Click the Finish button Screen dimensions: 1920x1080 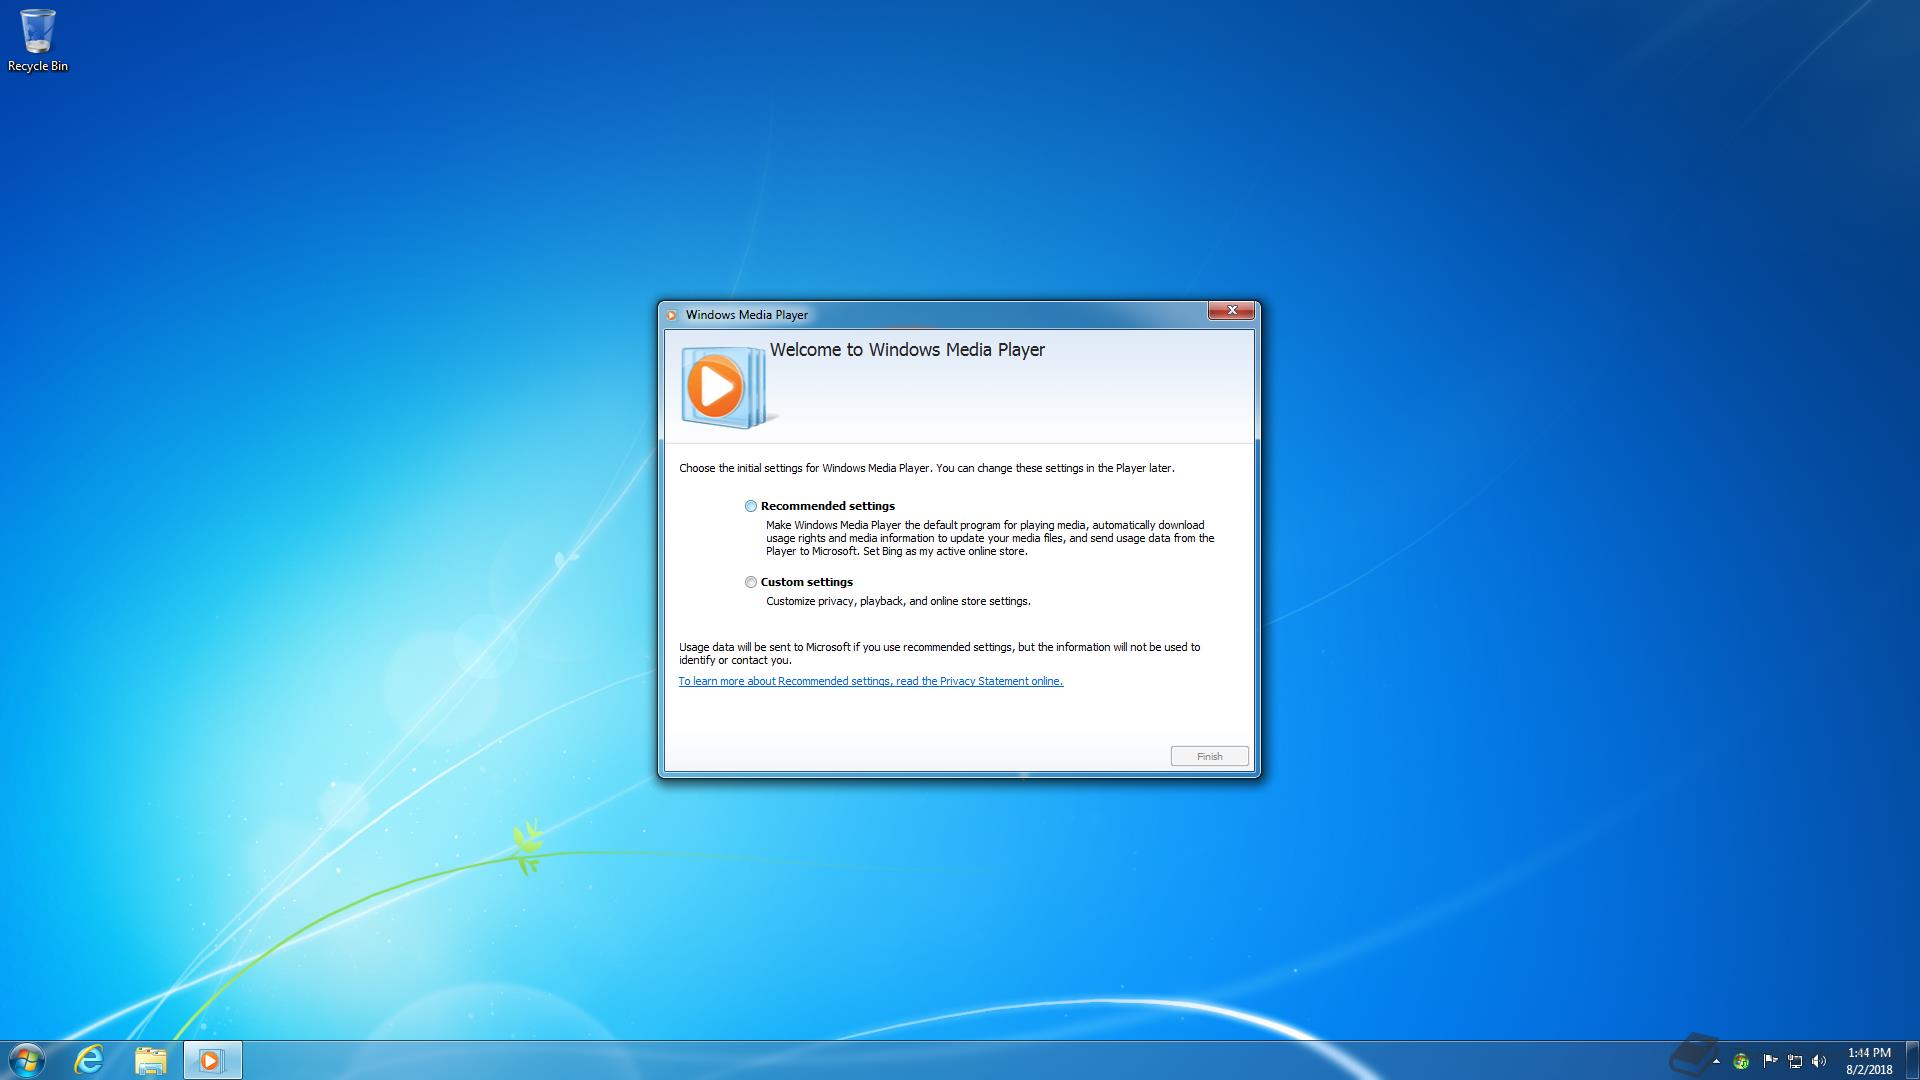click(x=1209, y=756)
